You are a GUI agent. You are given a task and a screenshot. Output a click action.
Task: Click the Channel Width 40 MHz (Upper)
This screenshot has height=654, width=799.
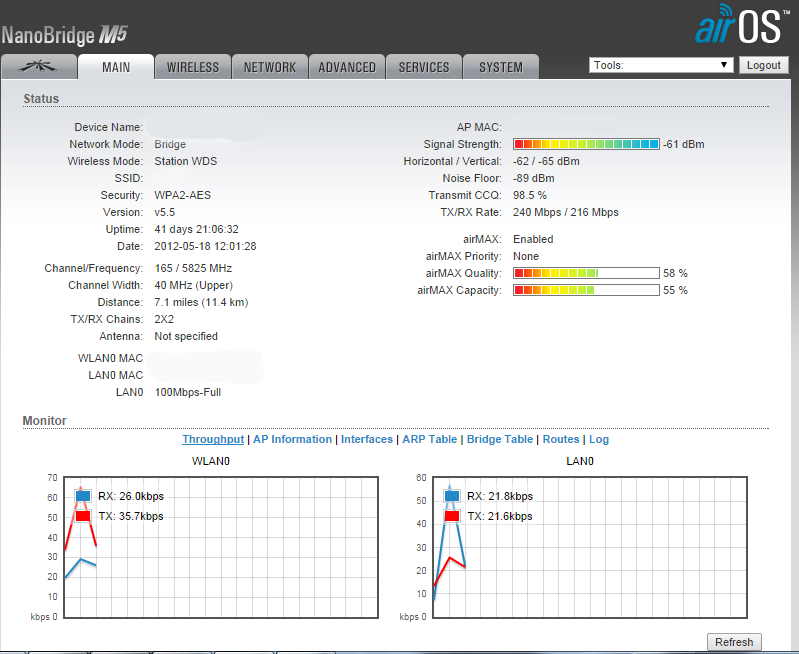[x=194, y=285]
